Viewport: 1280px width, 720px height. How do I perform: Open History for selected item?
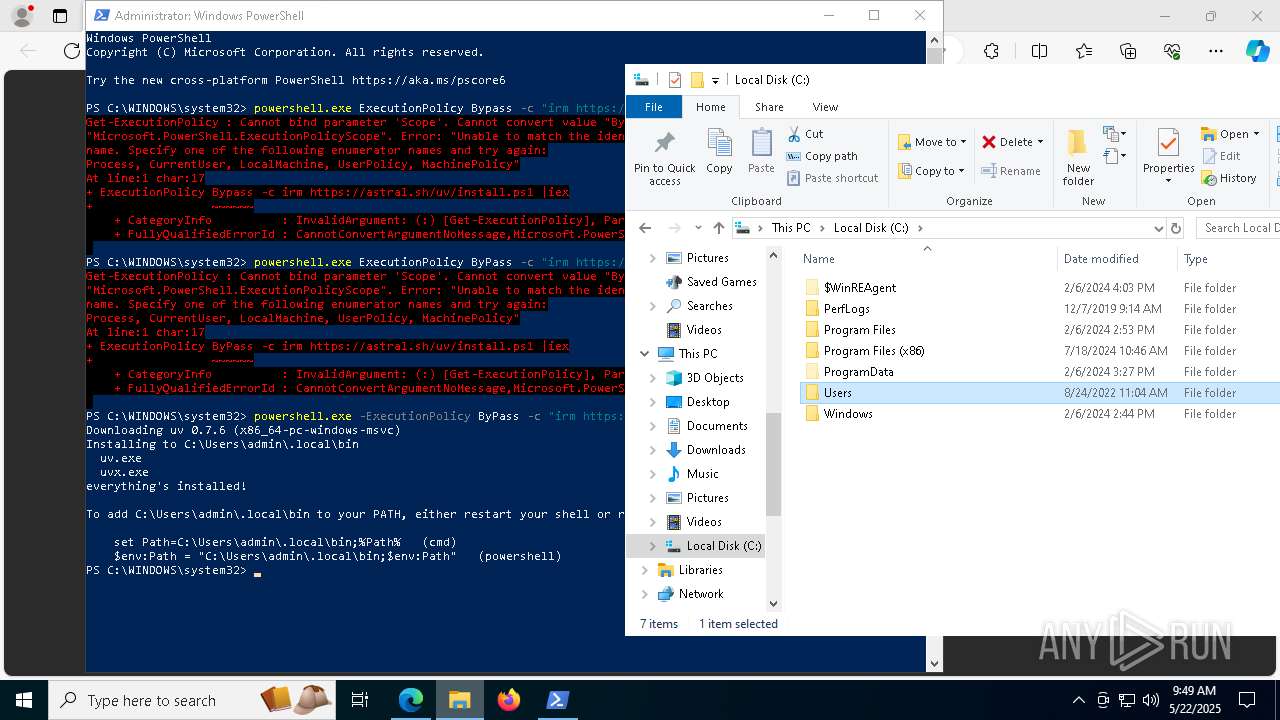(x=1229, y=178)
